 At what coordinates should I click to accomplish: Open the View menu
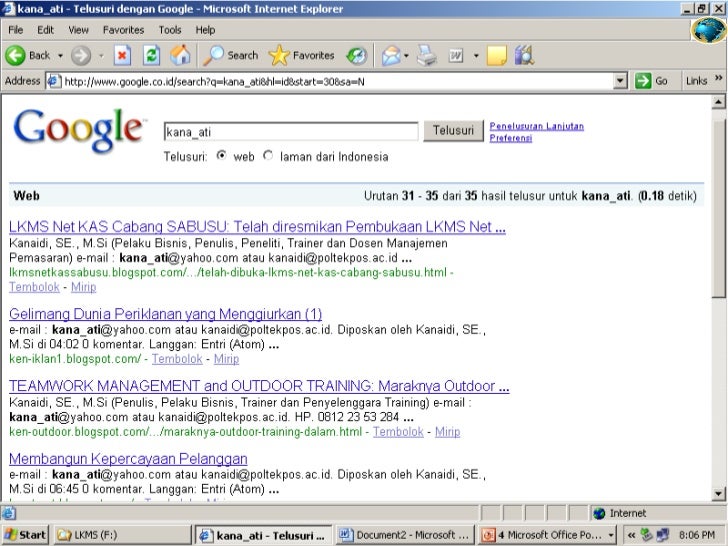click(78, 30)
